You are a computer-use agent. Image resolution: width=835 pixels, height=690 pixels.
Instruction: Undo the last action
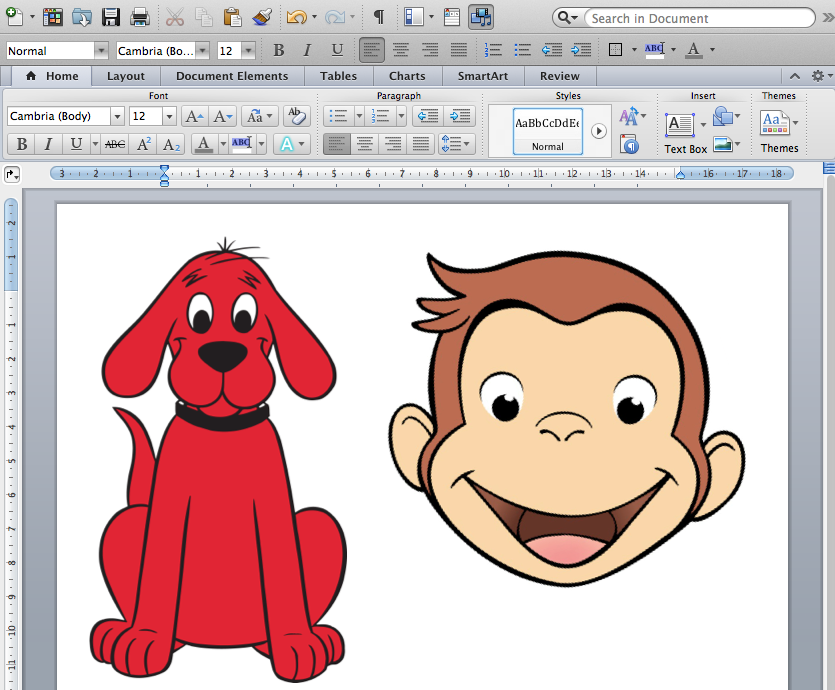point(296,17)
